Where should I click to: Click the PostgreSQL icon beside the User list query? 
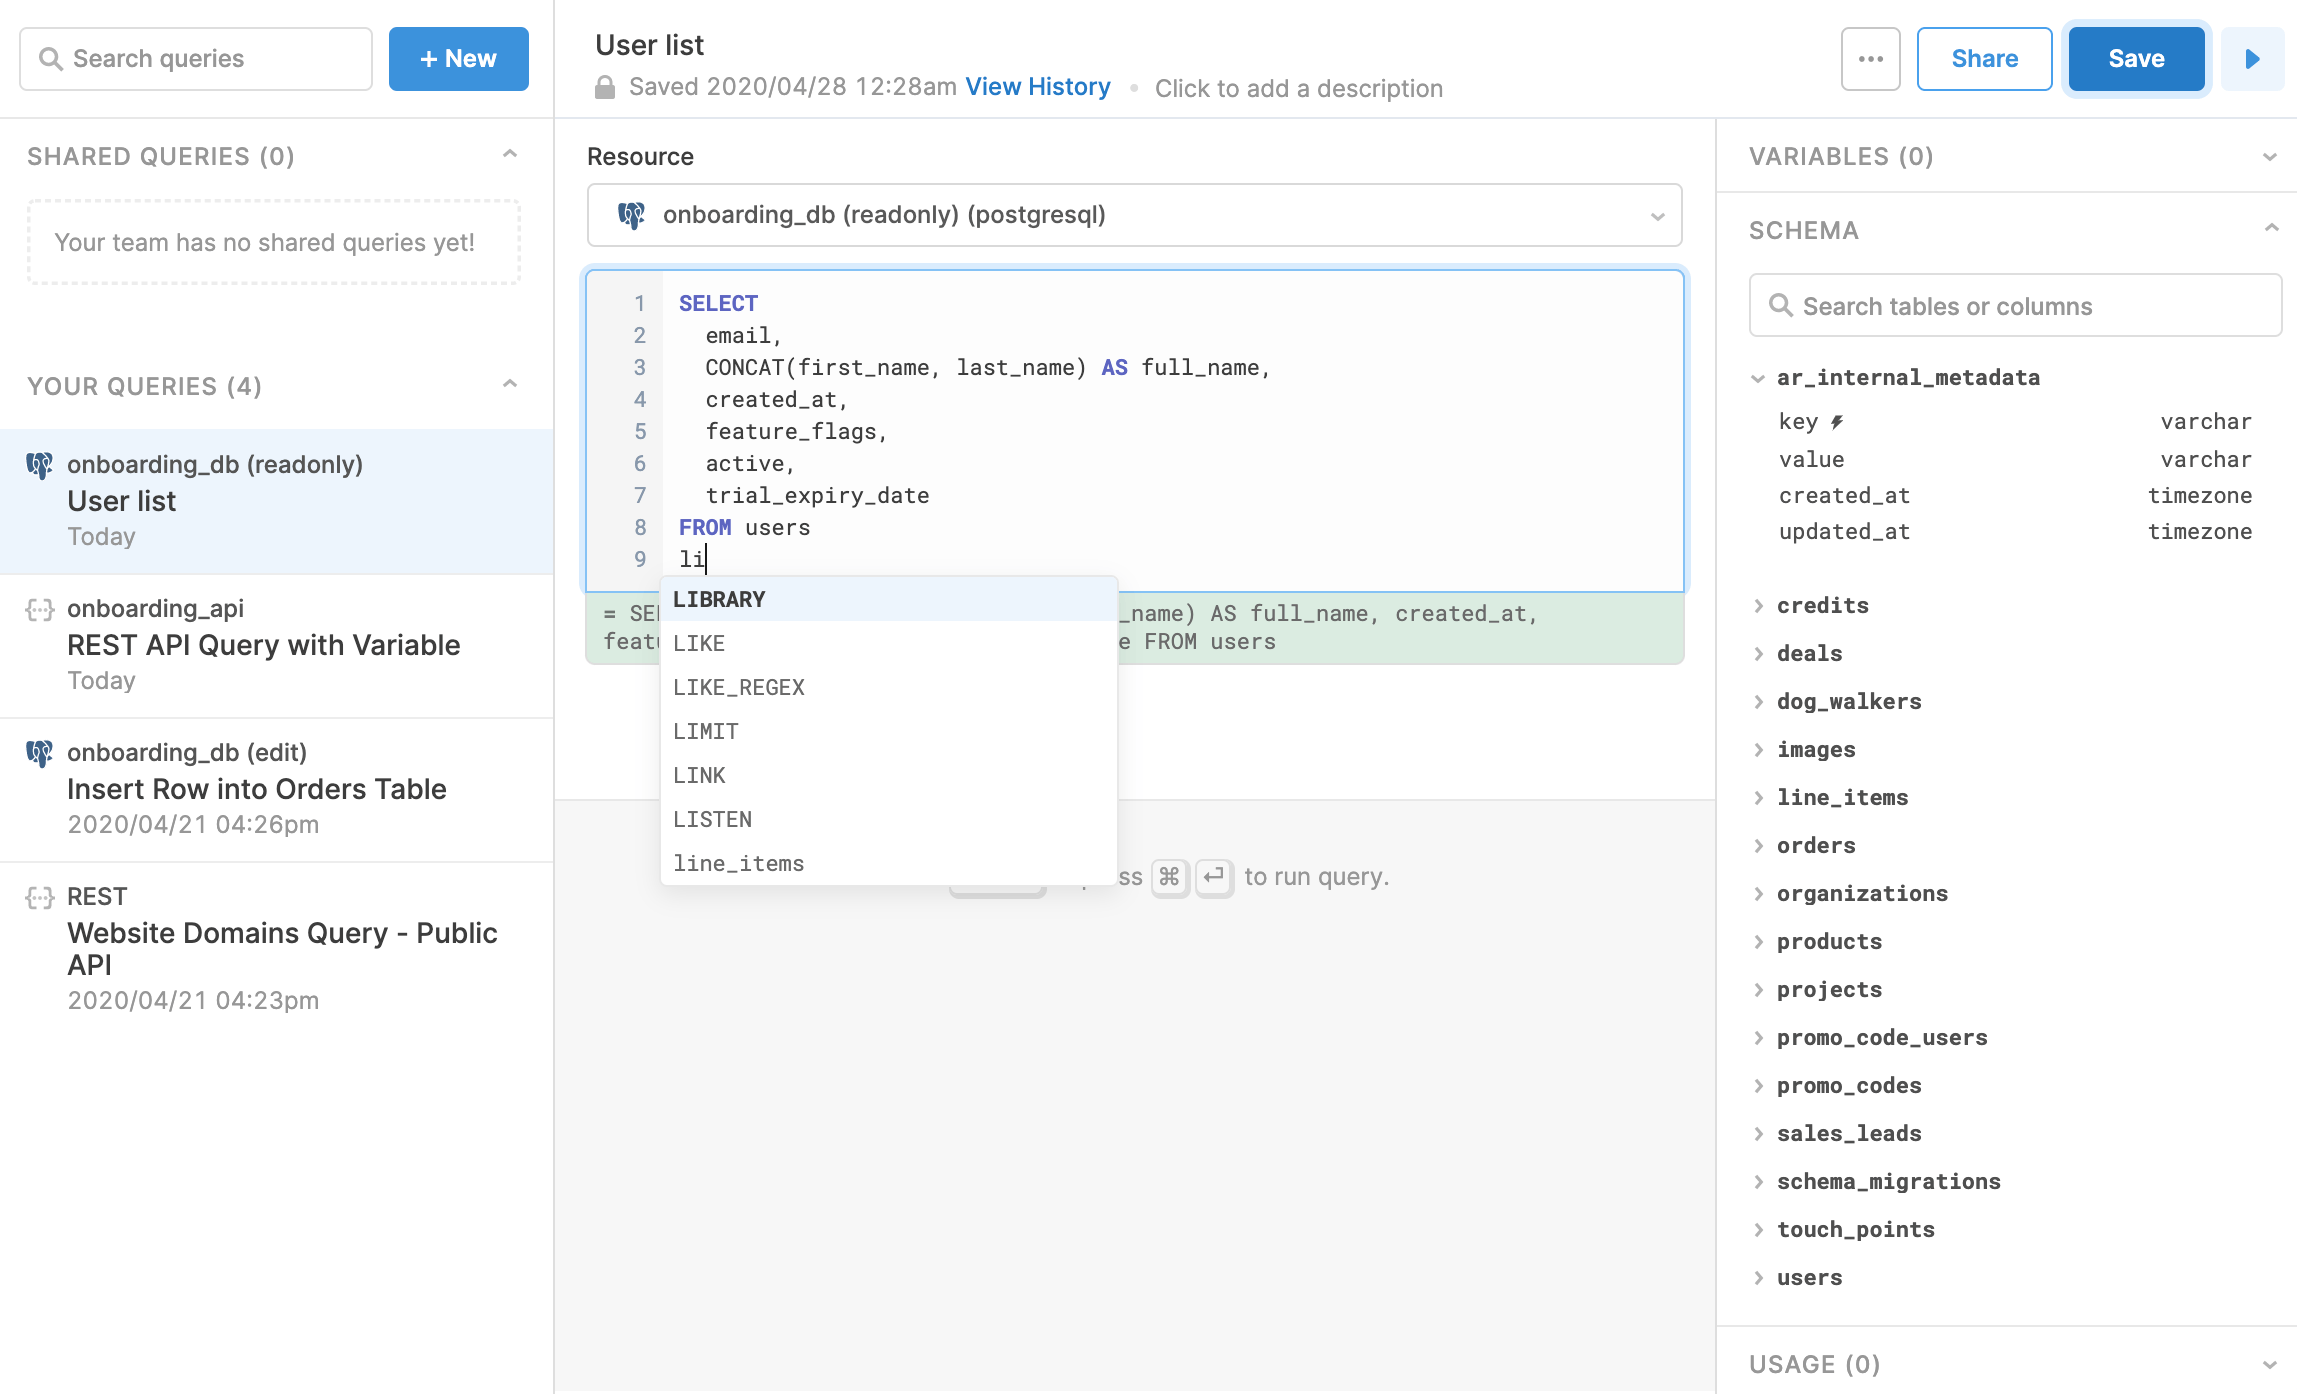pyautogui.click(x=39, y=464)
